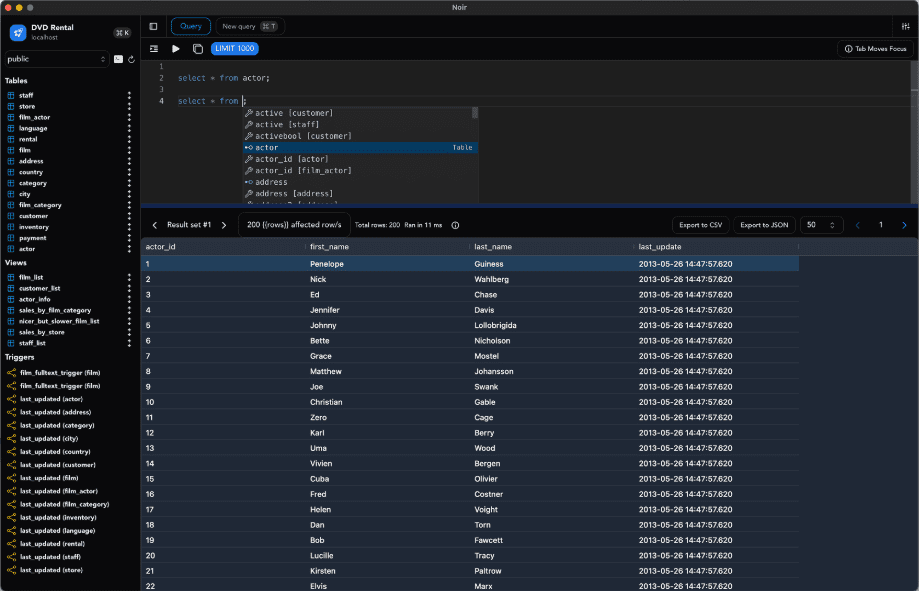
Task: Click the refresh schema icon
Action: [131, 59]
